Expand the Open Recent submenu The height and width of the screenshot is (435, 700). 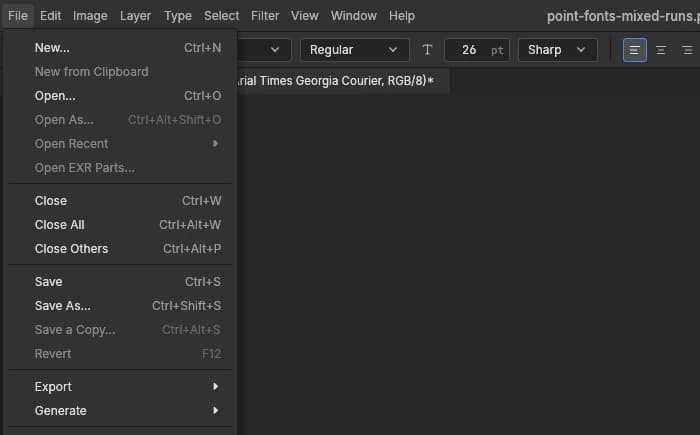tap(120, 144)
